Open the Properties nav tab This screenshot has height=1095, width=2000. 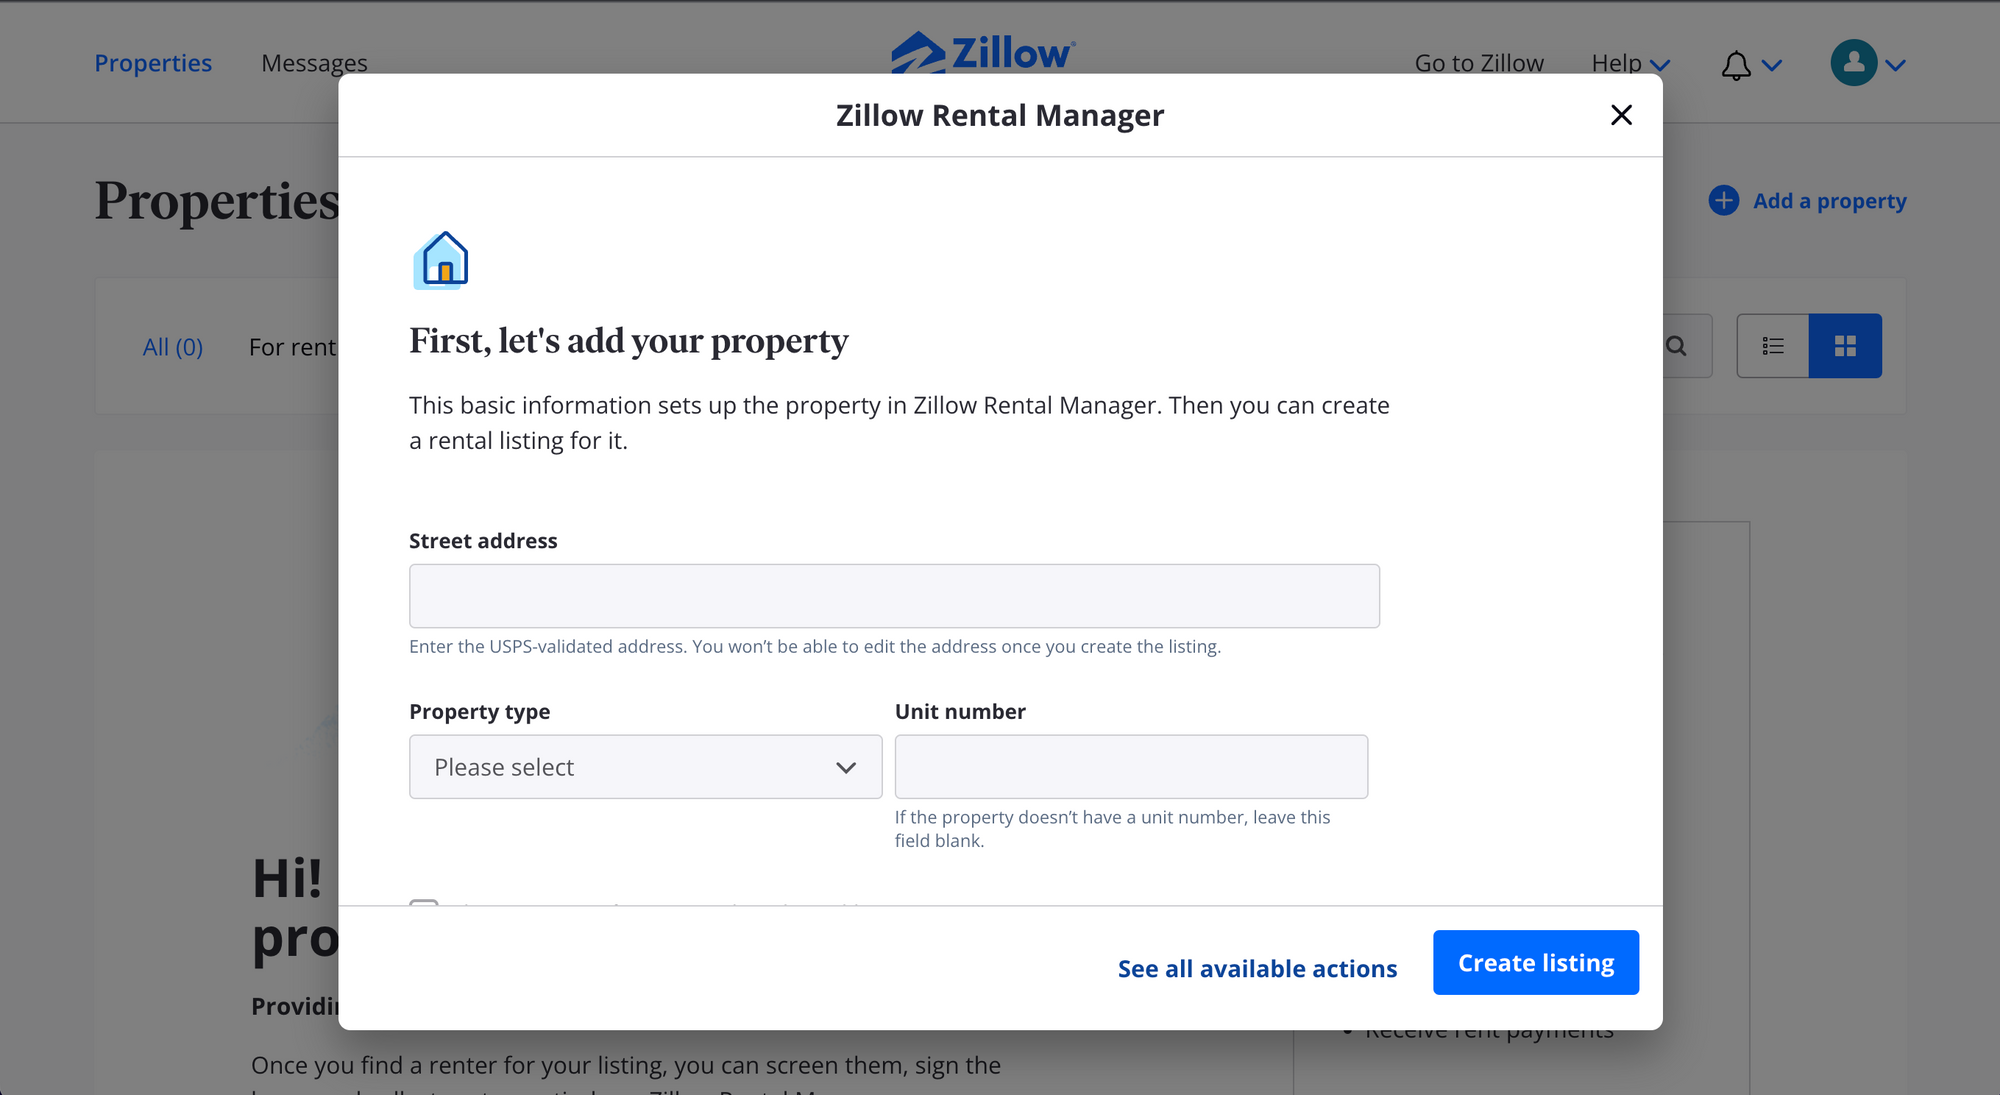click(153, 63)
